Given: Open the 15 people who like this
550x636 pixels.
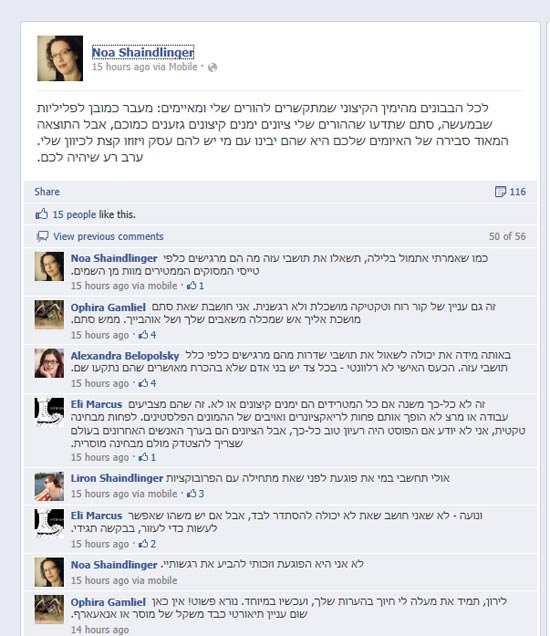Looking at the screenshot, I should (74, 214).
